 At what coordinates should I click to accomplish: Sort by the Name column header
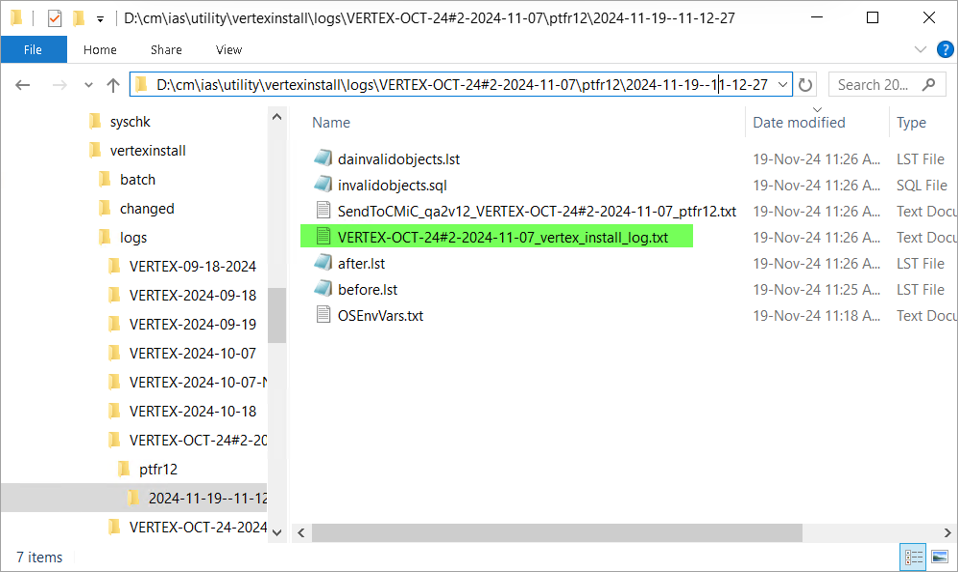point(331,122)
